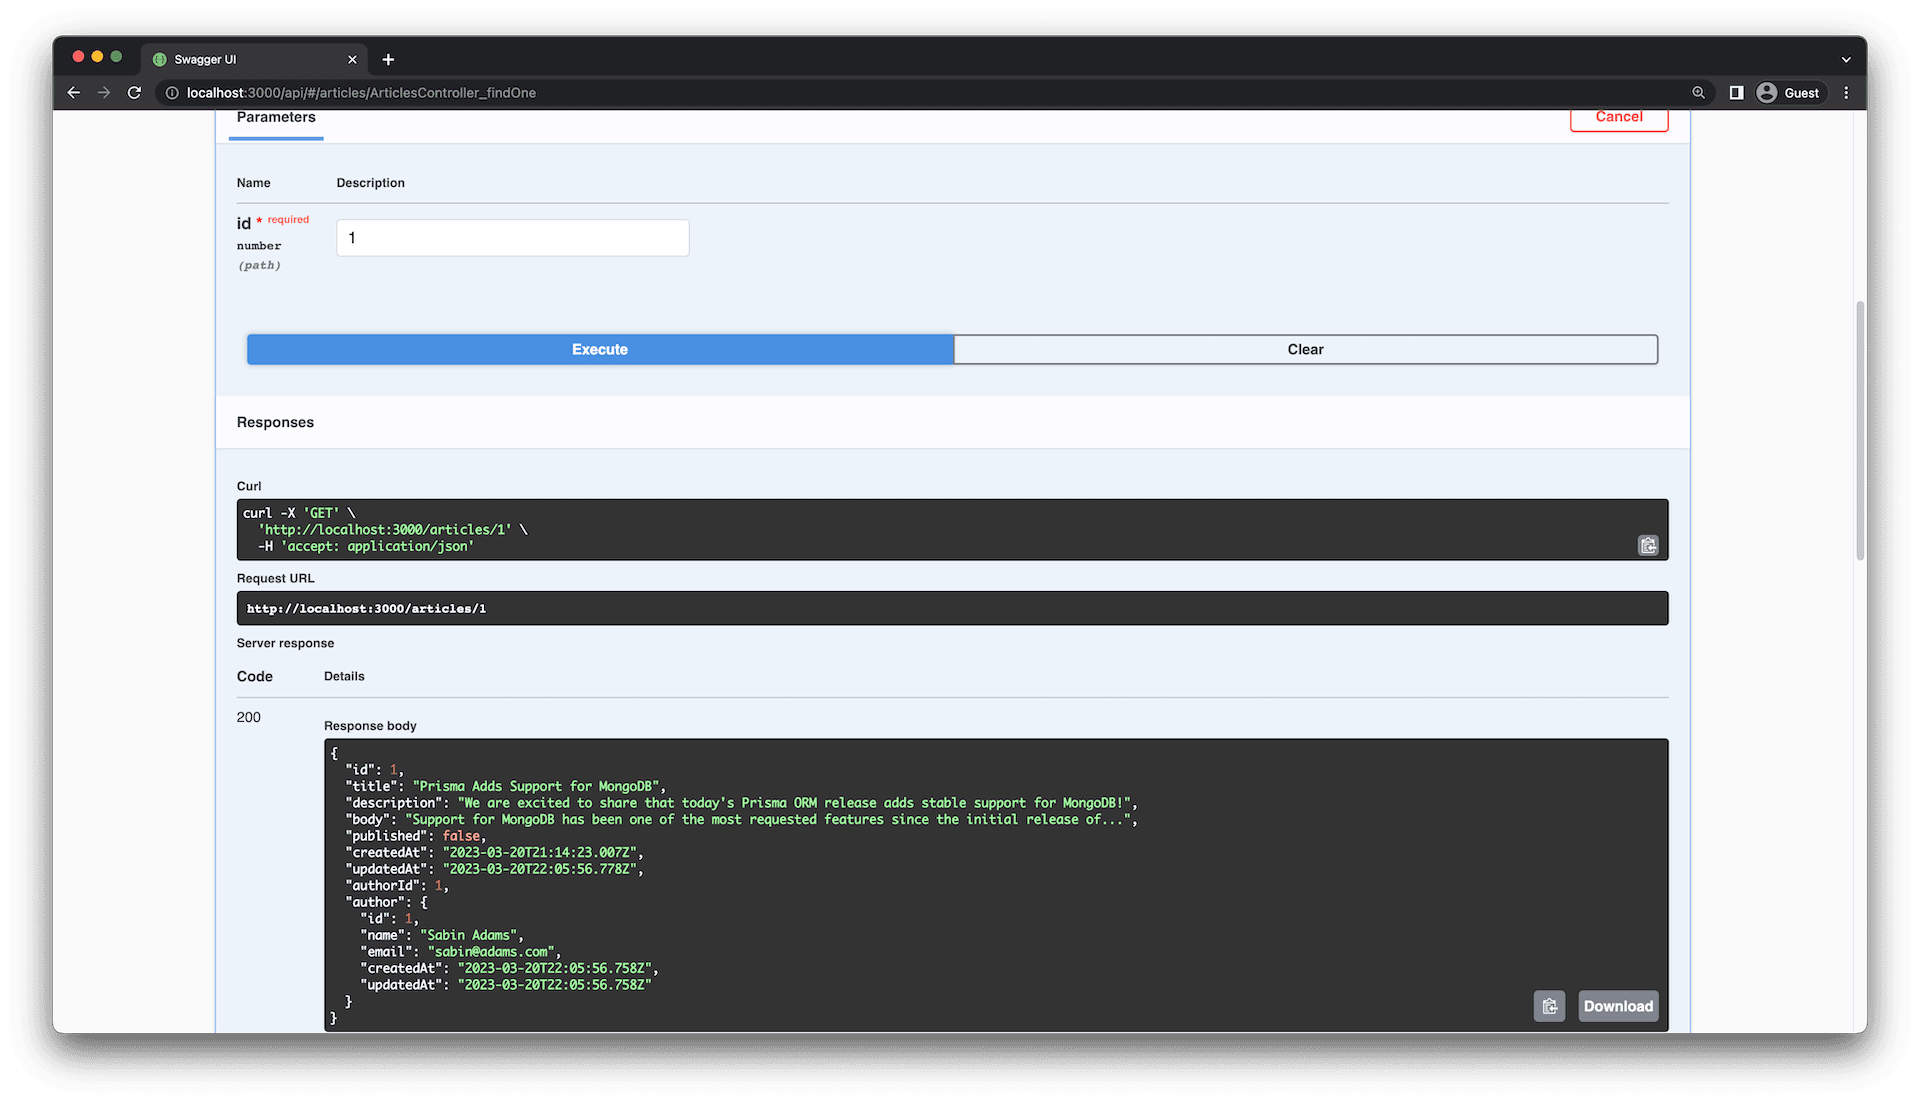The width and height of the screenshot is (1920, 1103).
Task: Go back to previous page
Action: point(74,93)
